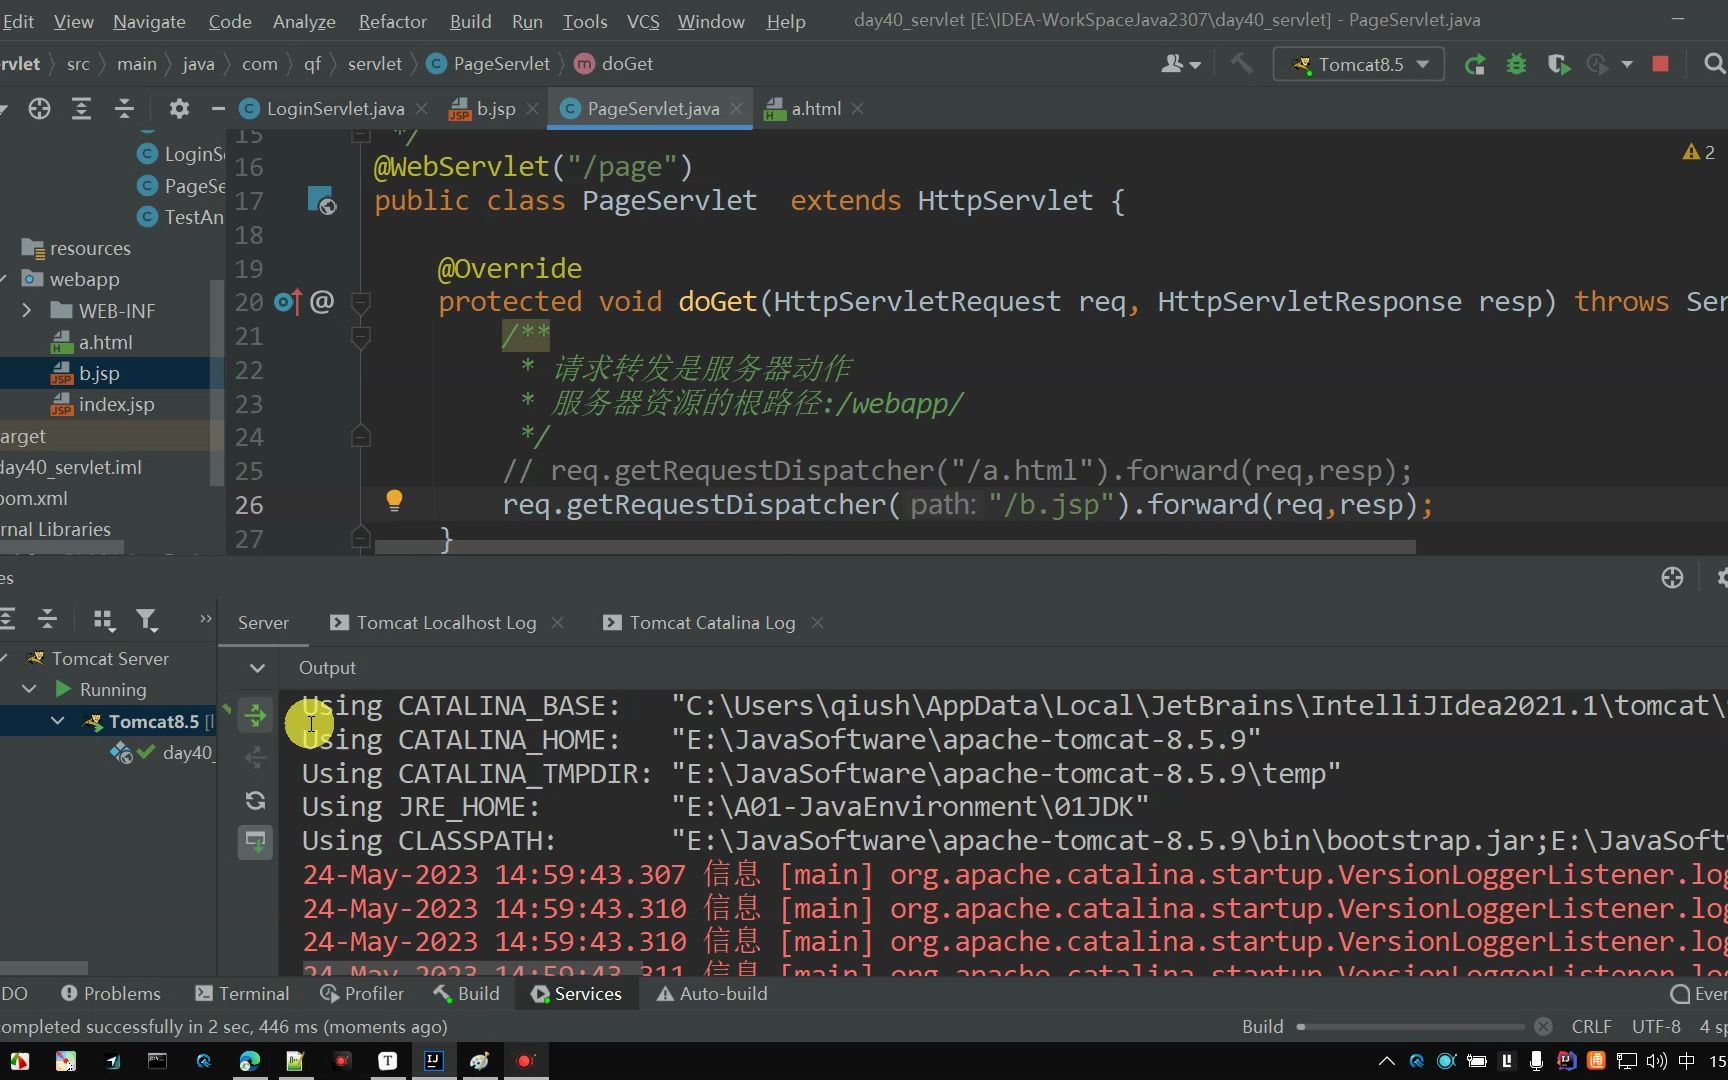The image size is (1728, 1080).
Task: Click the build progress bar in status bar
Action: [x=1411, y=1027]
